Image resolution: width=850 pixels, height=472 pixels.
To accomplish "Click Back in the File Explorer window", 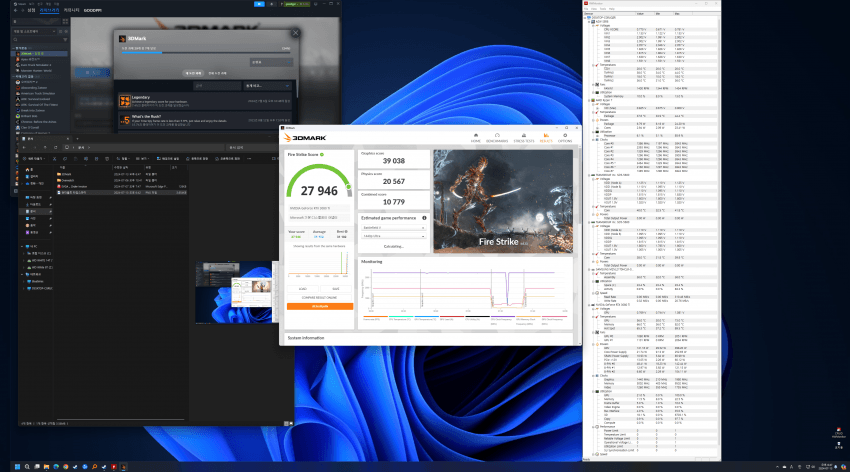I will pyautogui.click(x=24, y=147).
